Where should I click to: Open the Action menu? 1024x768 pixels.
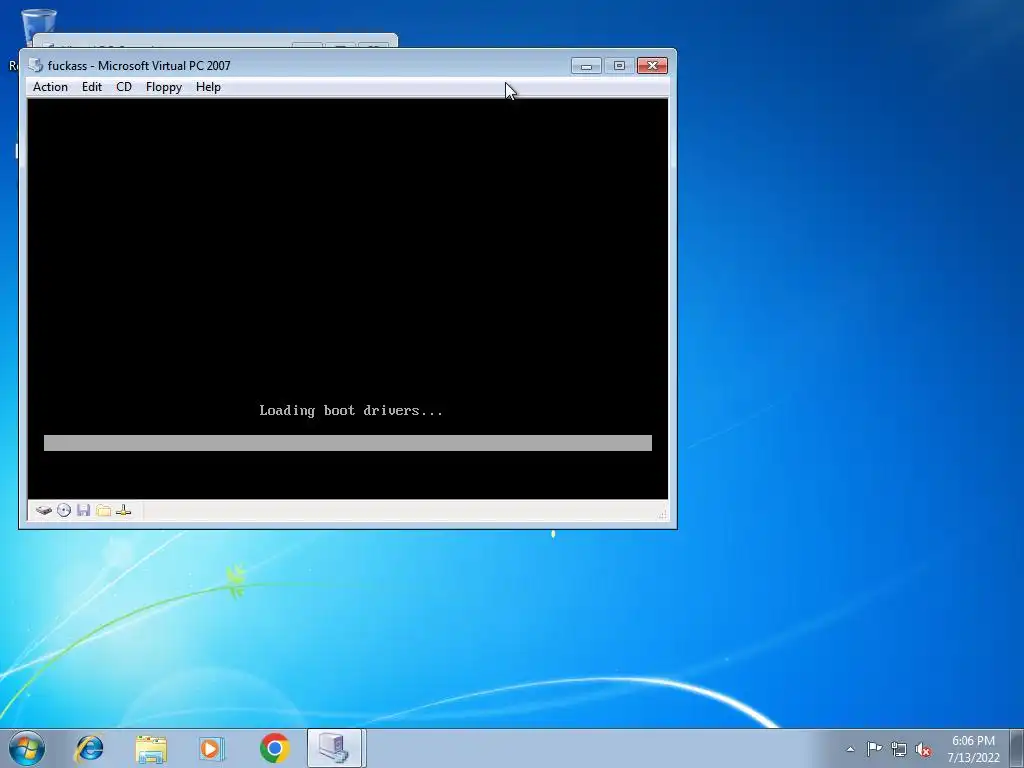pyautogui.click(x=50, y=87)
